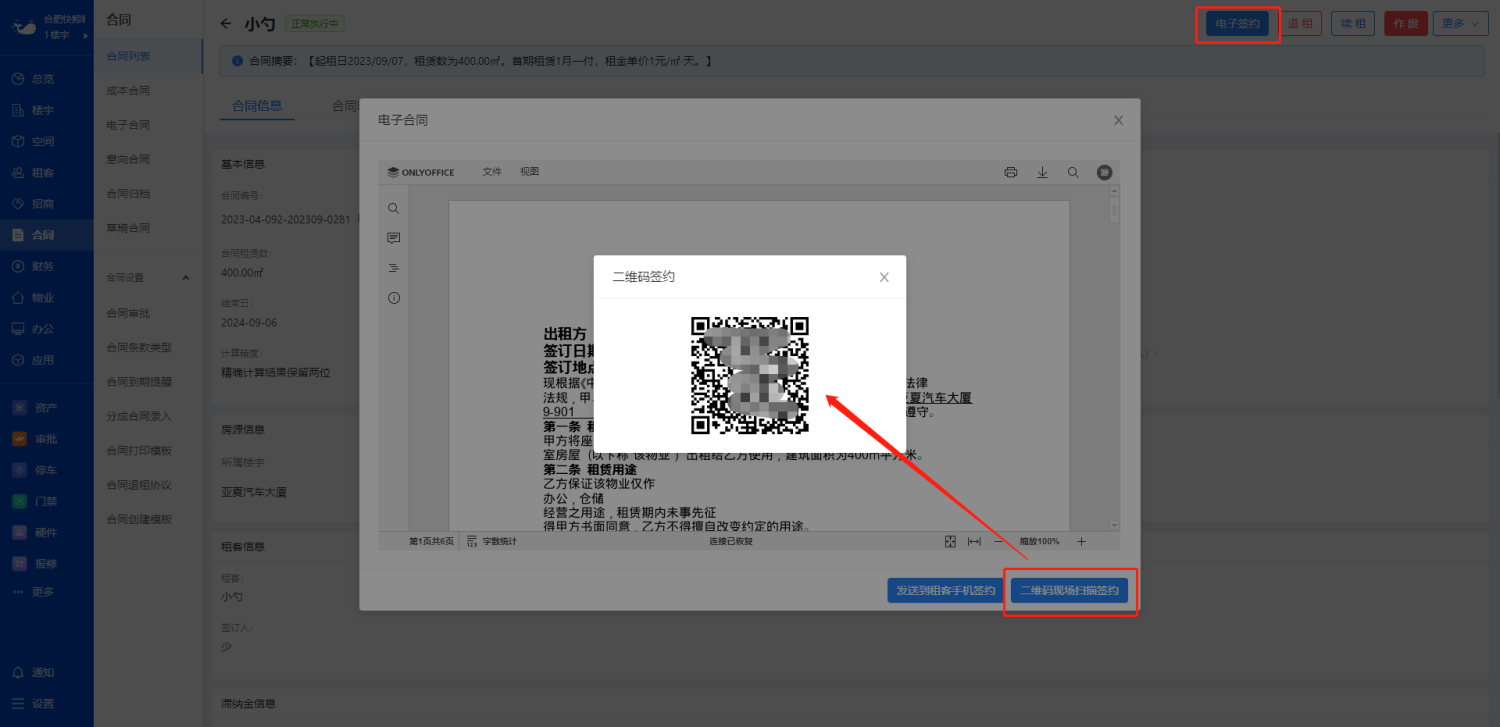
Task: Open 报修 in the main sidebar
Action: [47, 563]
